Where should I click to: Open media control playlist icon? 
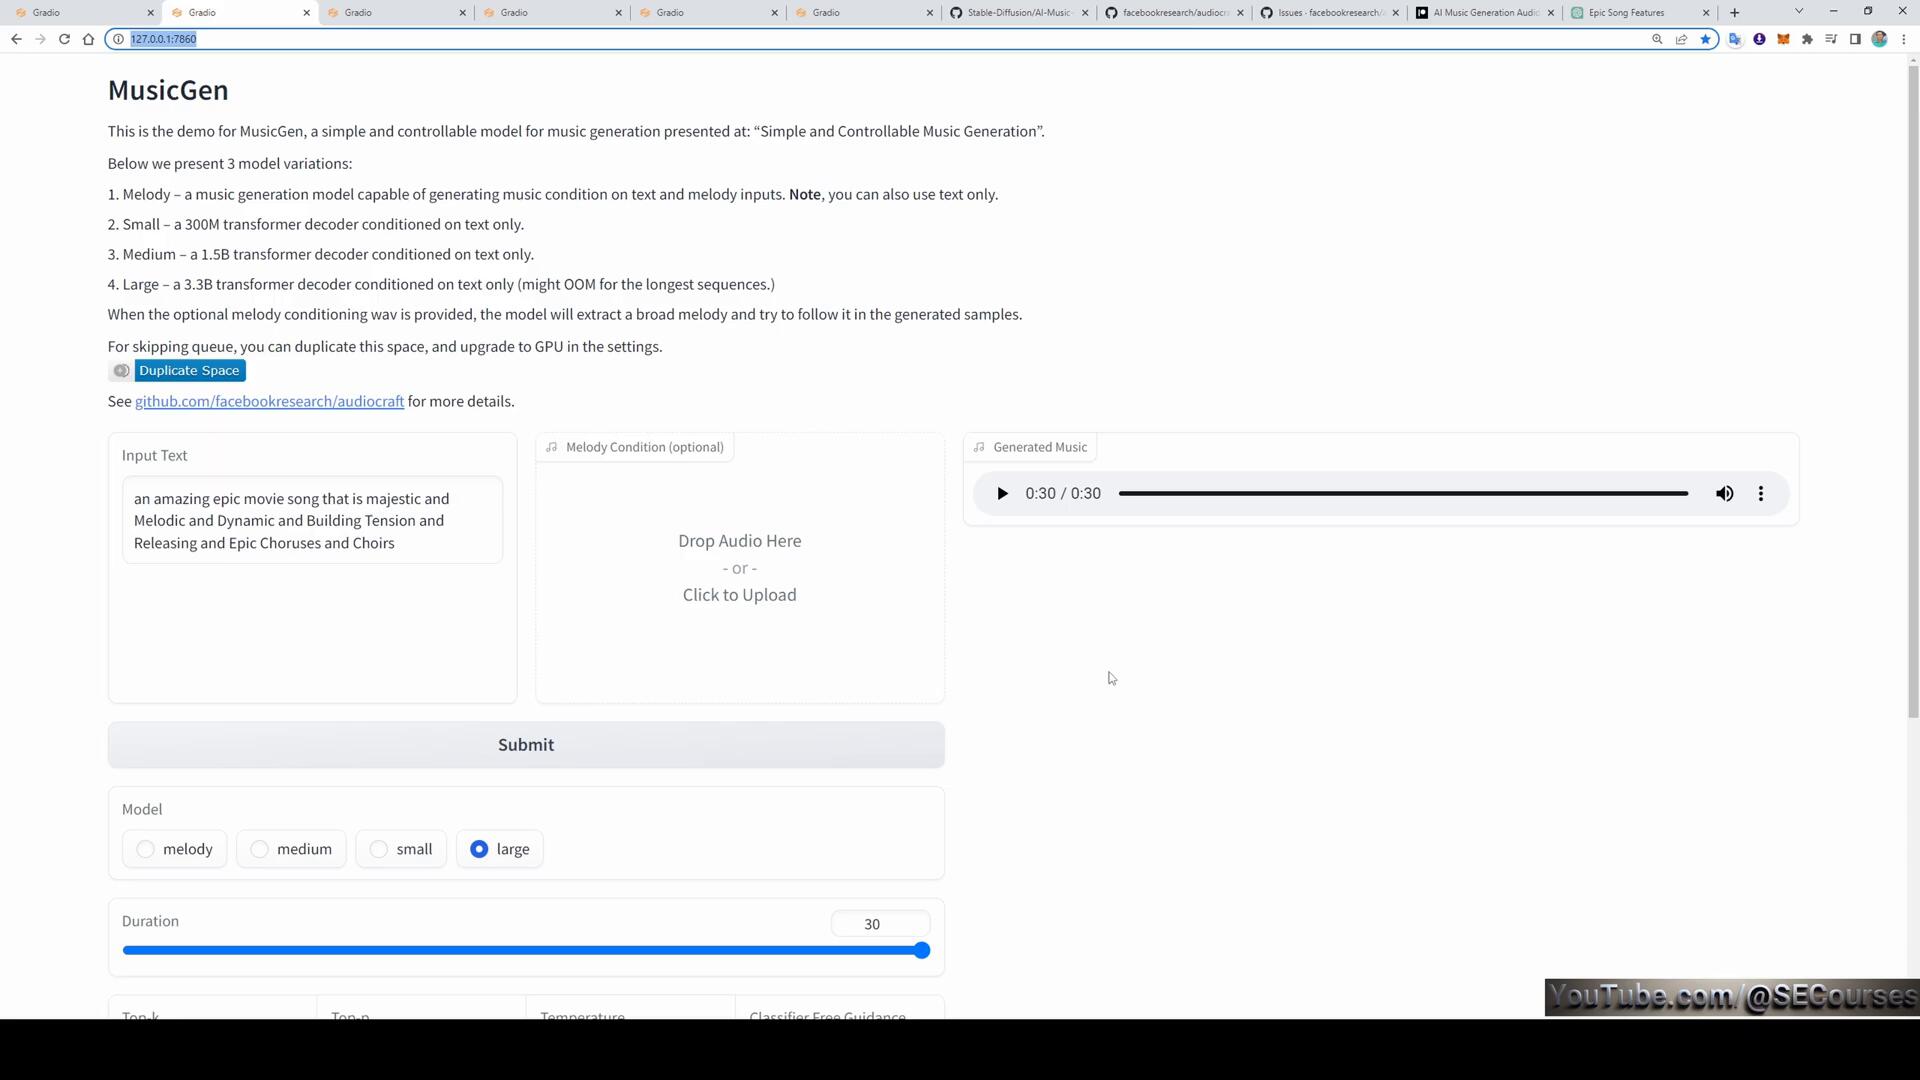click(1831, 39)
